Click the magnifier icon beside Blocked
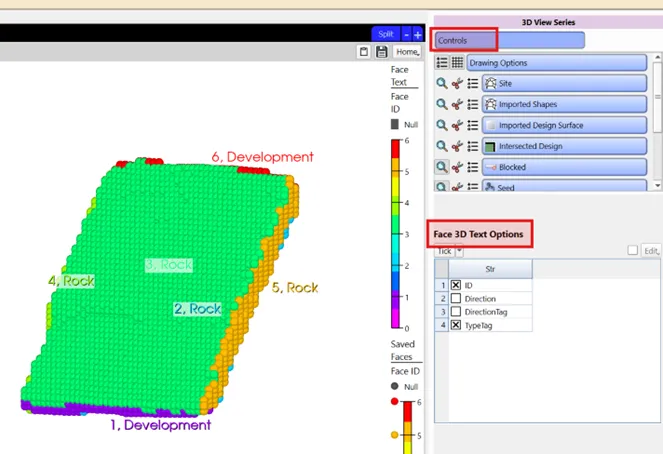663x454 pixels. pos(441,167)
